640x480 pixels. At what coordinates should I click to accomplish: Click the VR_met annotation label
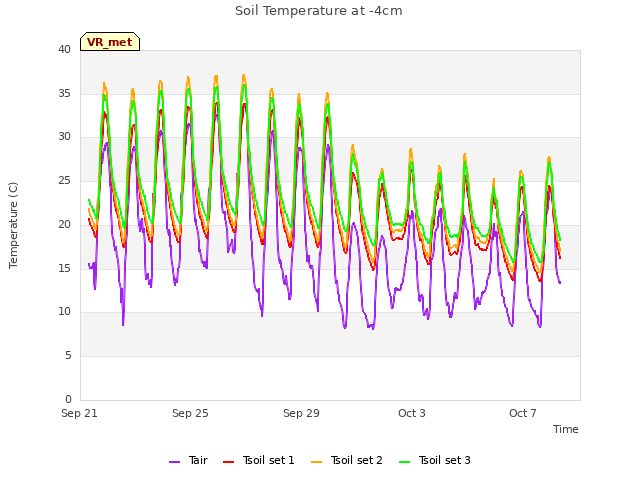[x=110, y=42]
